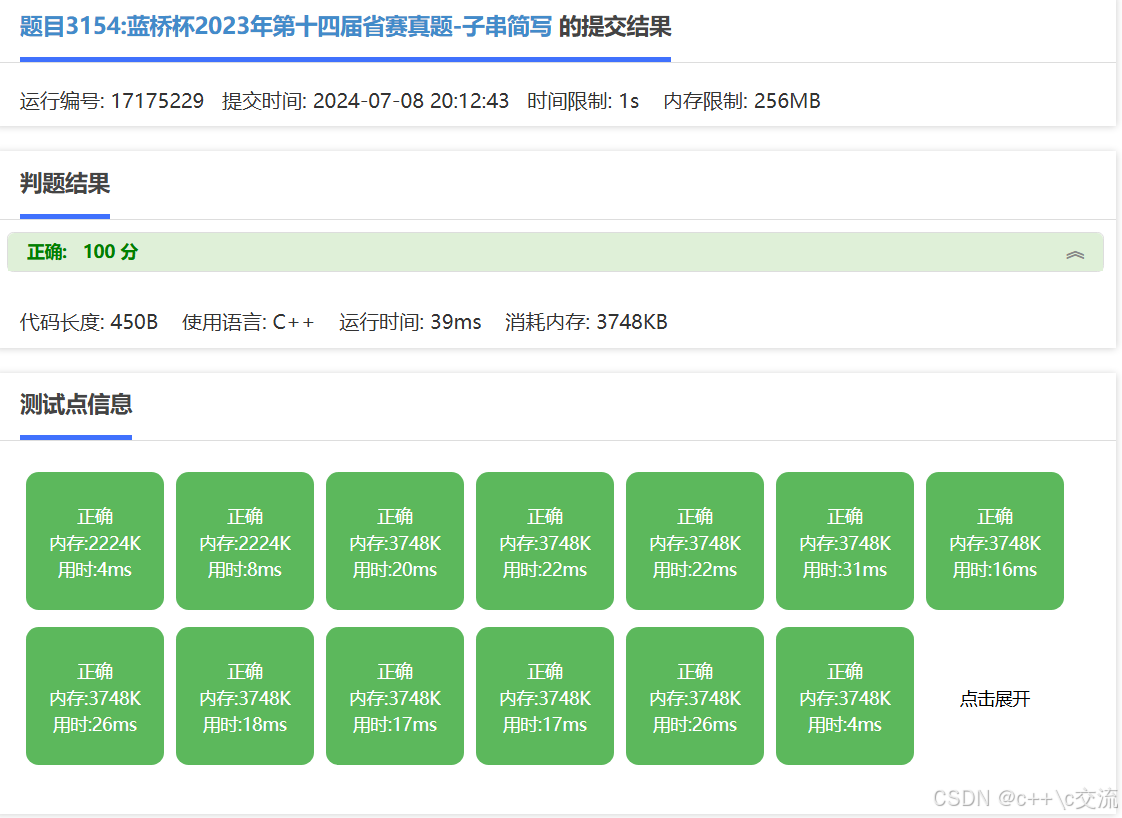
Task: Click the 运行编号: 17175229 text
Action: pyautogui.click(x=112, y=101)
